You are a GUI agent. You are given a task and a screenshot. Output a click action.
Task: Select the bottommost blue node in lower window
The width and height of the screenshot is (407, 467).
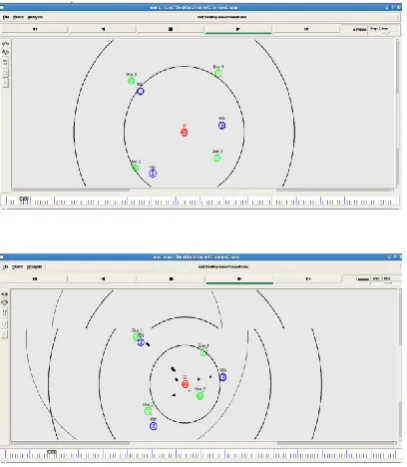[153, 426]
